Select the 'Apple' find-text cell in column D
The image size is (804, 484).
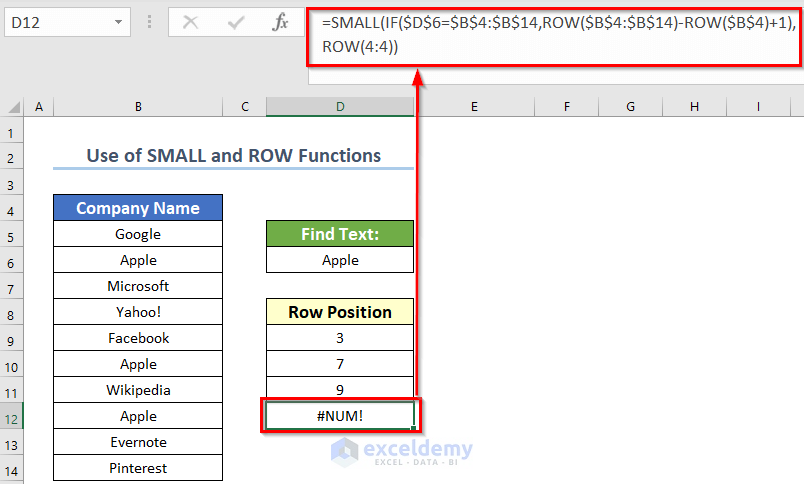click(x=340, y=260)
